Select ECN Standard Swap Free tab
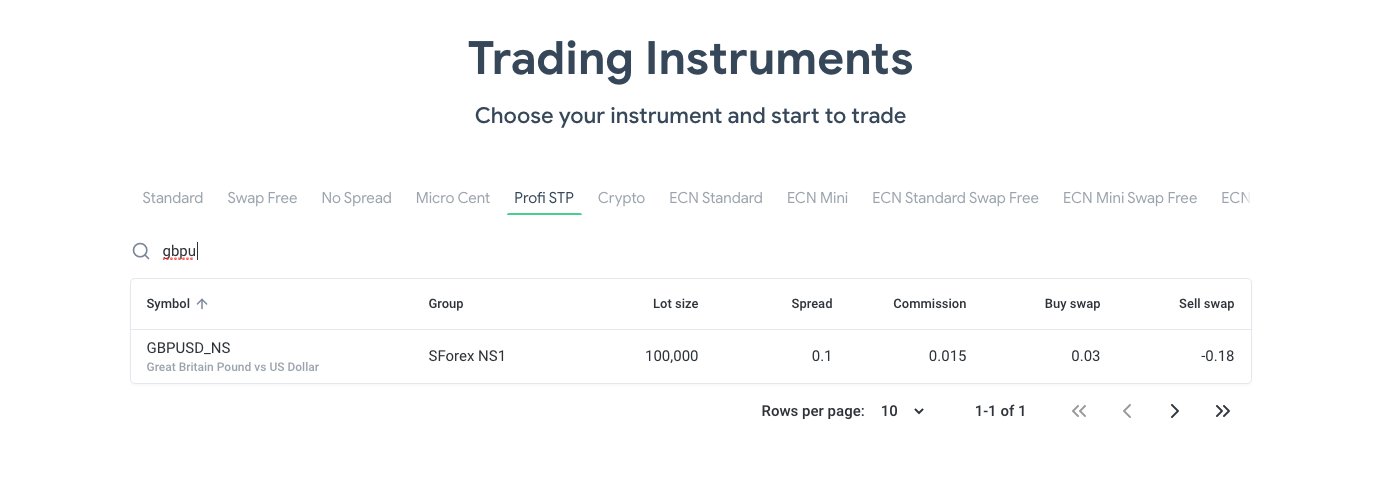The width and height of the screenshot is (1386, 484). click(955, 198)
